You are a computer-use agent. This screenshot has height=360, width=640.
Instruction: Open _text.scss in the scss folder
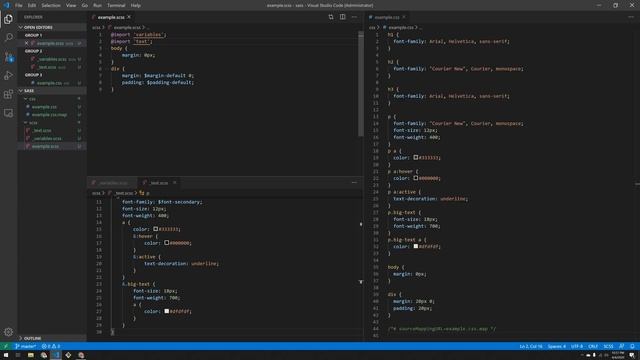coord(51,131)
